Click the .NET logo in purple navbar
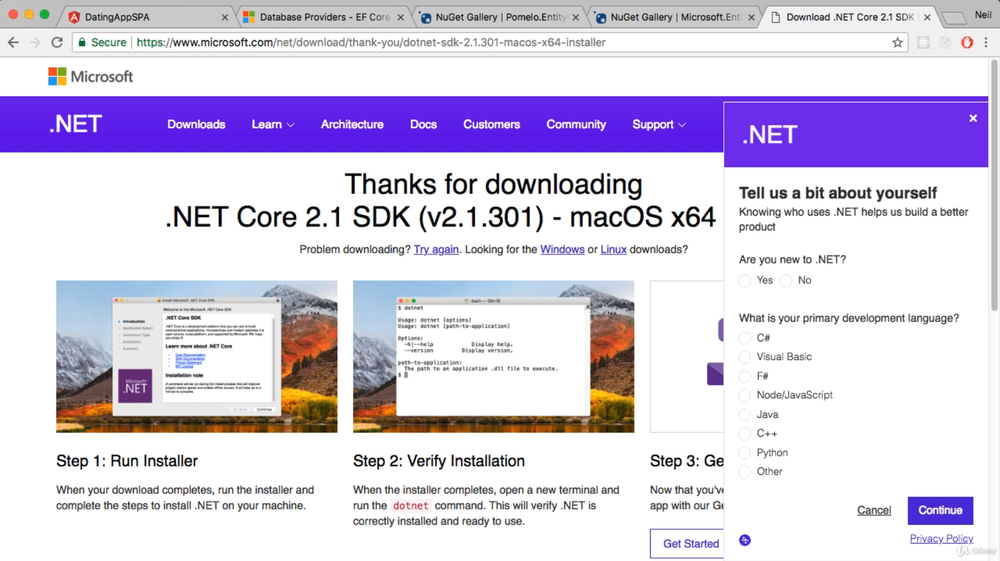The image size is (1000, 561). point(75,124)
